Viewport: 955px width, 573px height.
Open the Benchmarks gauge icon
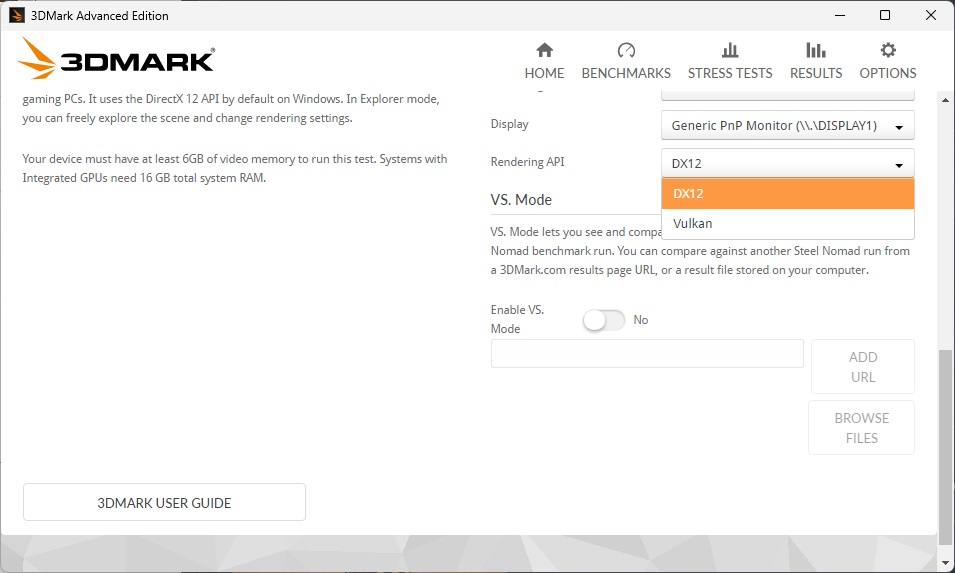pyautogui.click(x=626, y=50)
